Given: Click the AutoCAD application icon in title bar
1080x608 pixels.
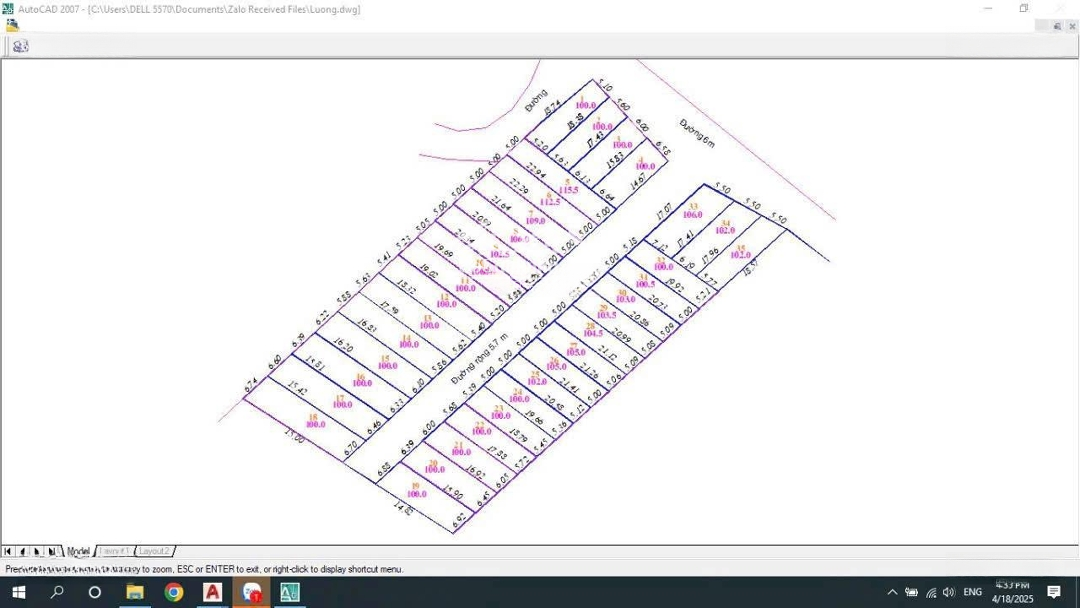Looking at the screenshot, I should click(x=8, y=9).
